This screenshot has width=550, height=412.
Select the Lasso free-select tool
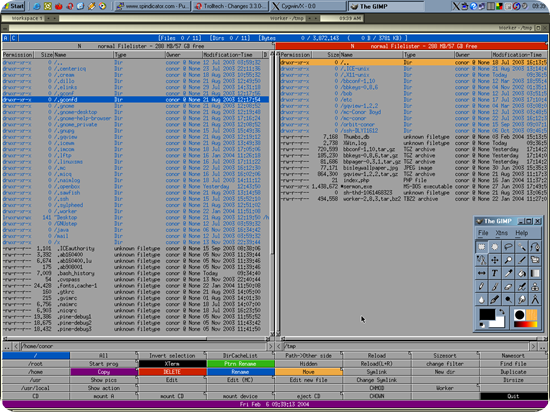coord(508,247)
